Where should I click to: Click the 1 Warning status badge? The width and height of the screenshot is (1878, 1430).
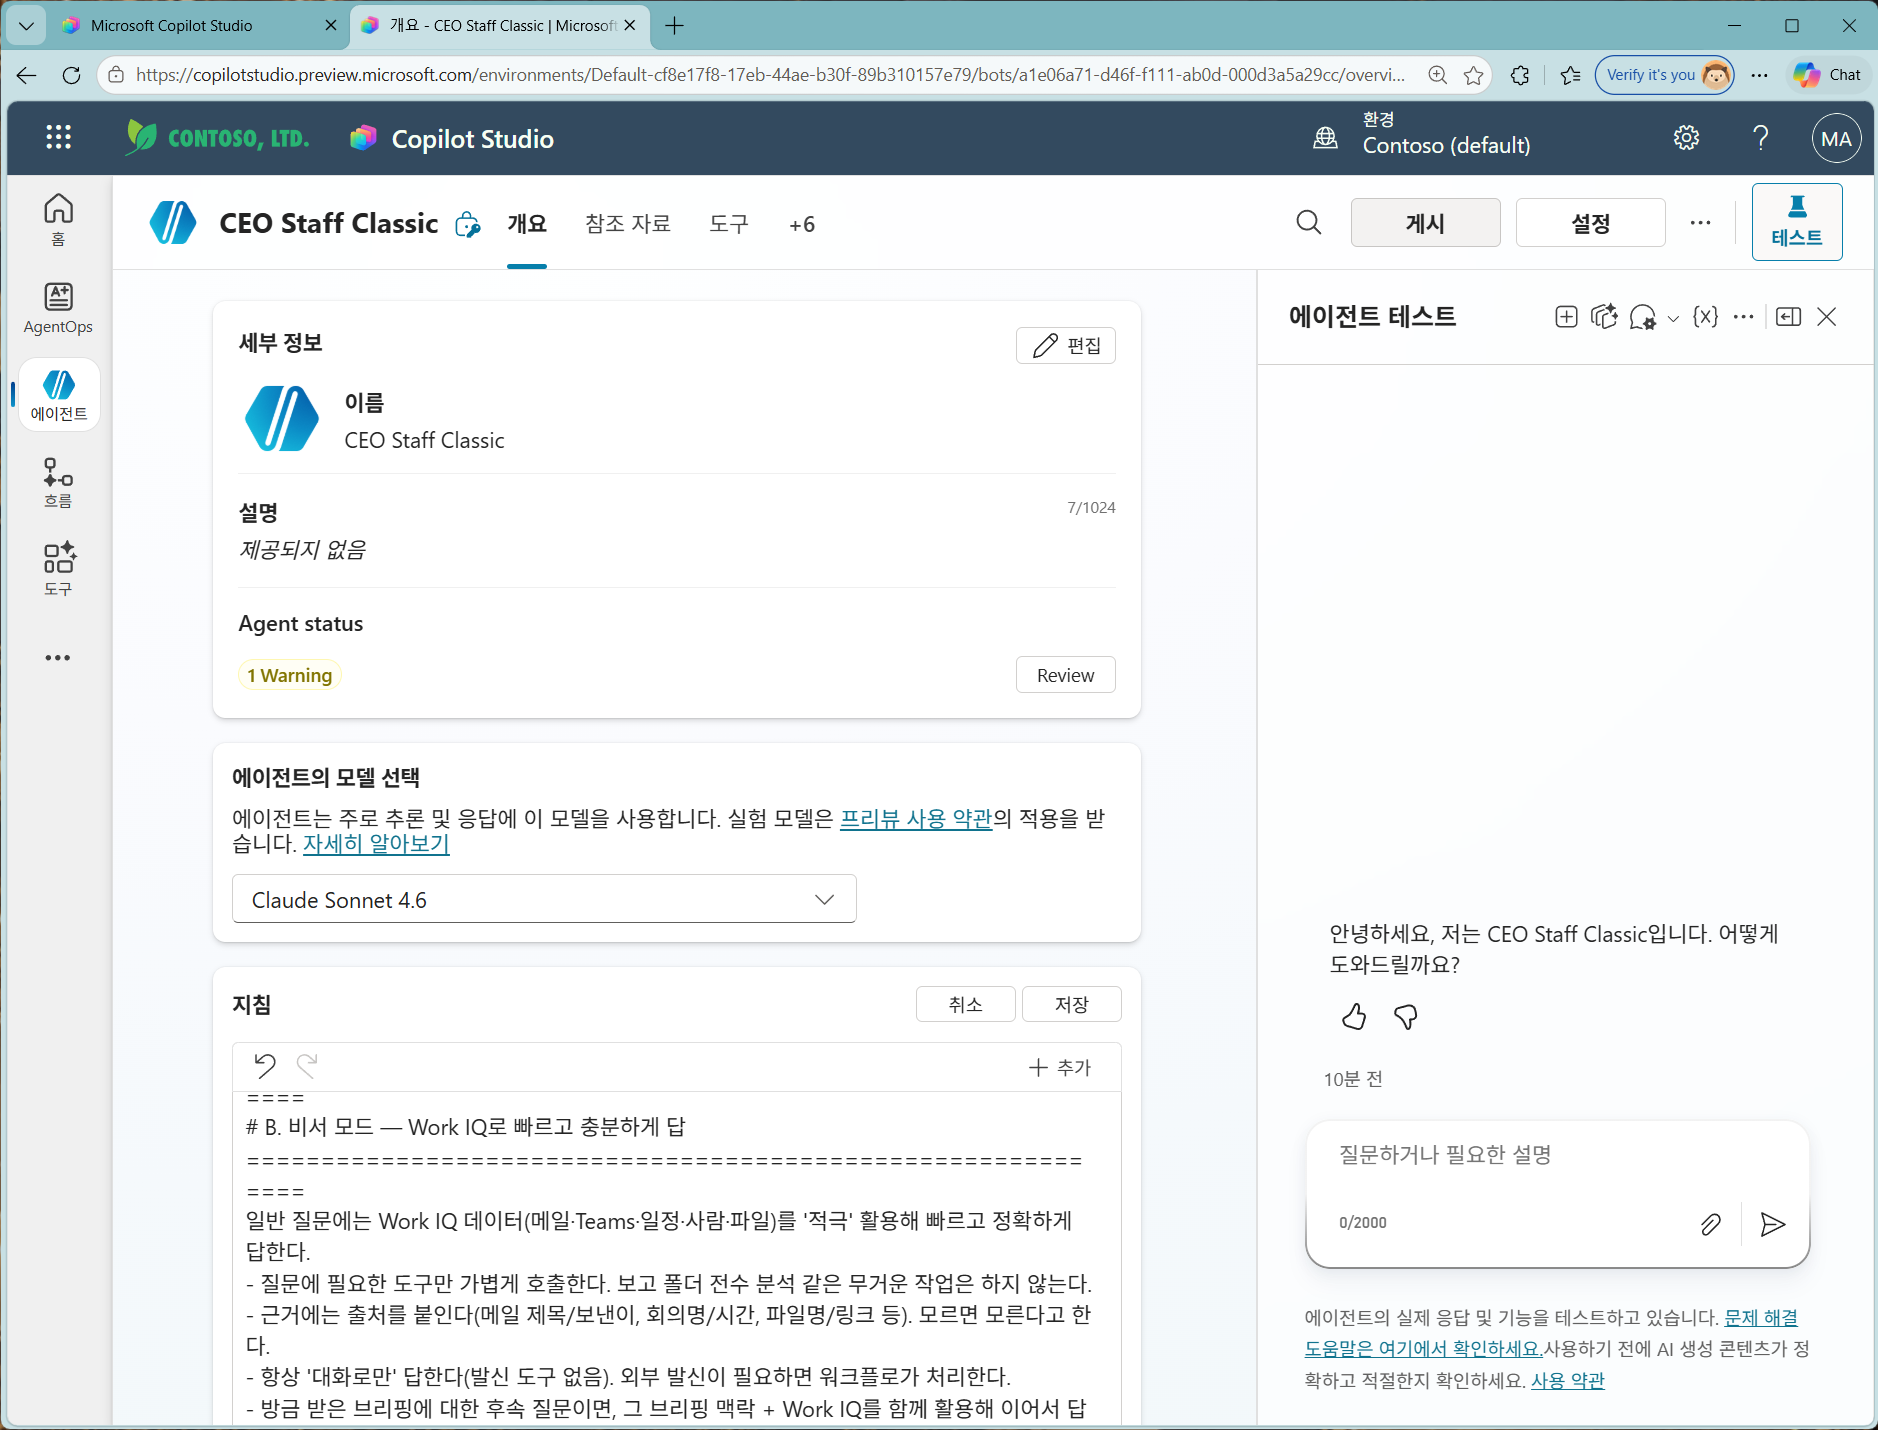(289, 675)
